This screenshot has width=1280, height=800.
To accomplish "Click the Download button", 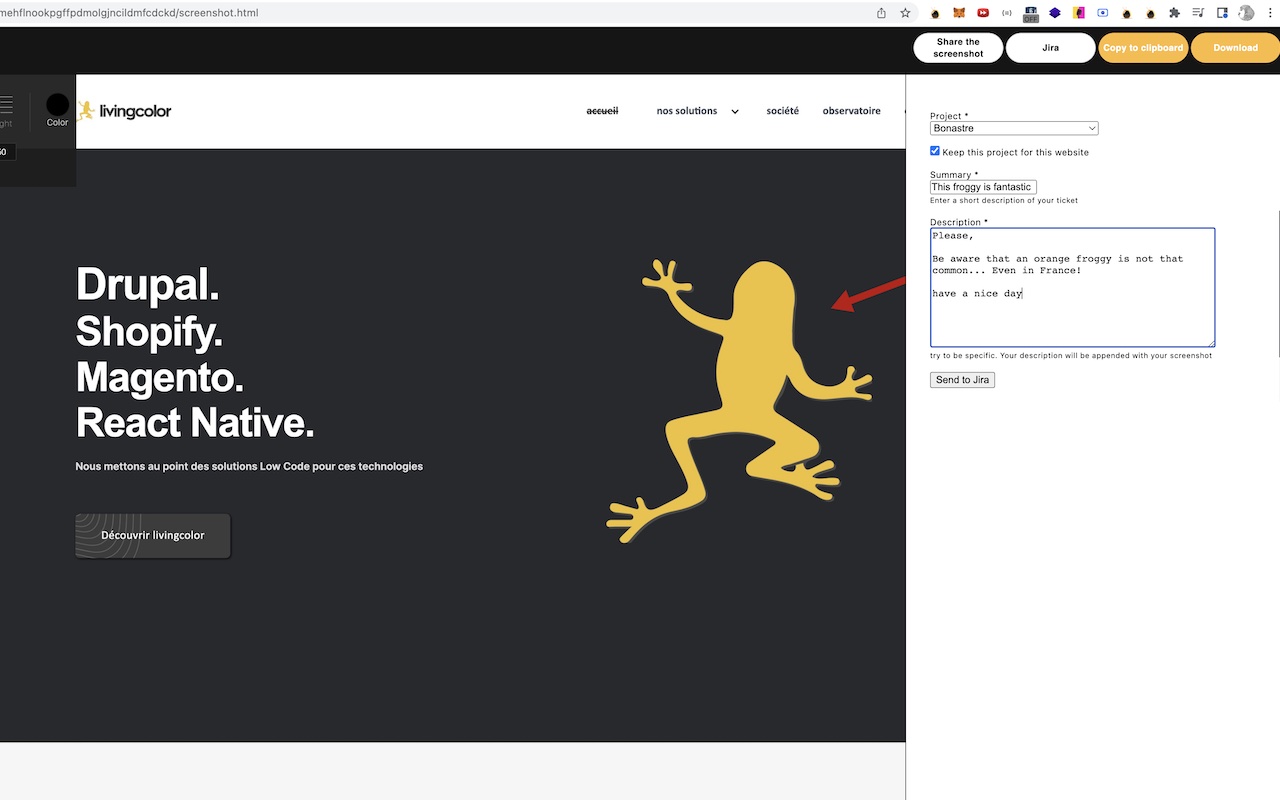I will coord(1236,48).
